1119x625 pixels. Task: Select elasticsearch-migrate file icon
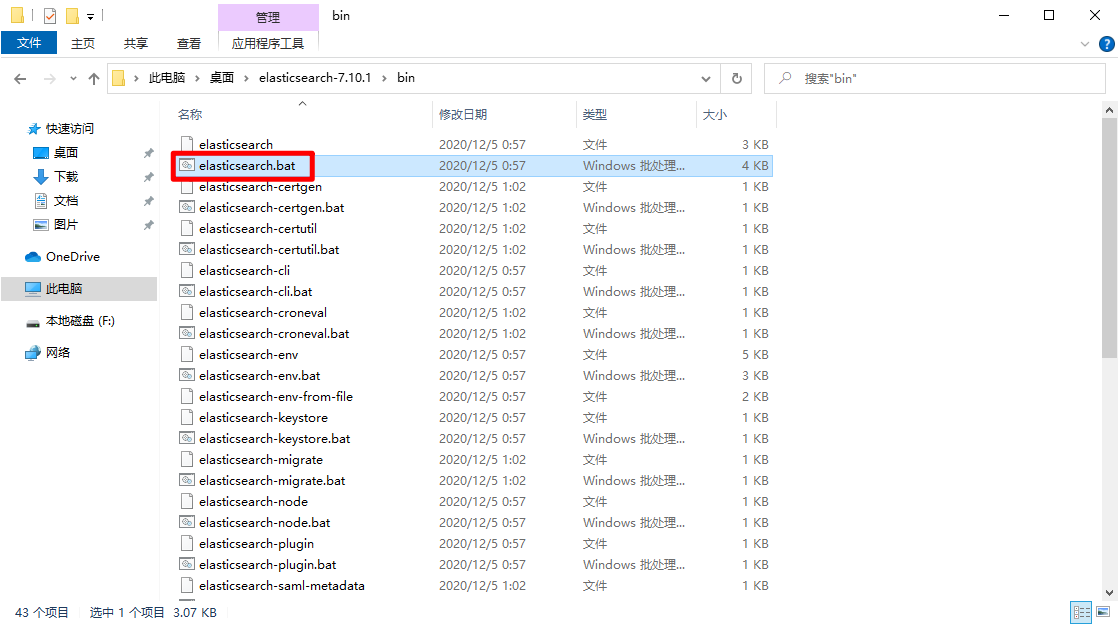(187, 459)
